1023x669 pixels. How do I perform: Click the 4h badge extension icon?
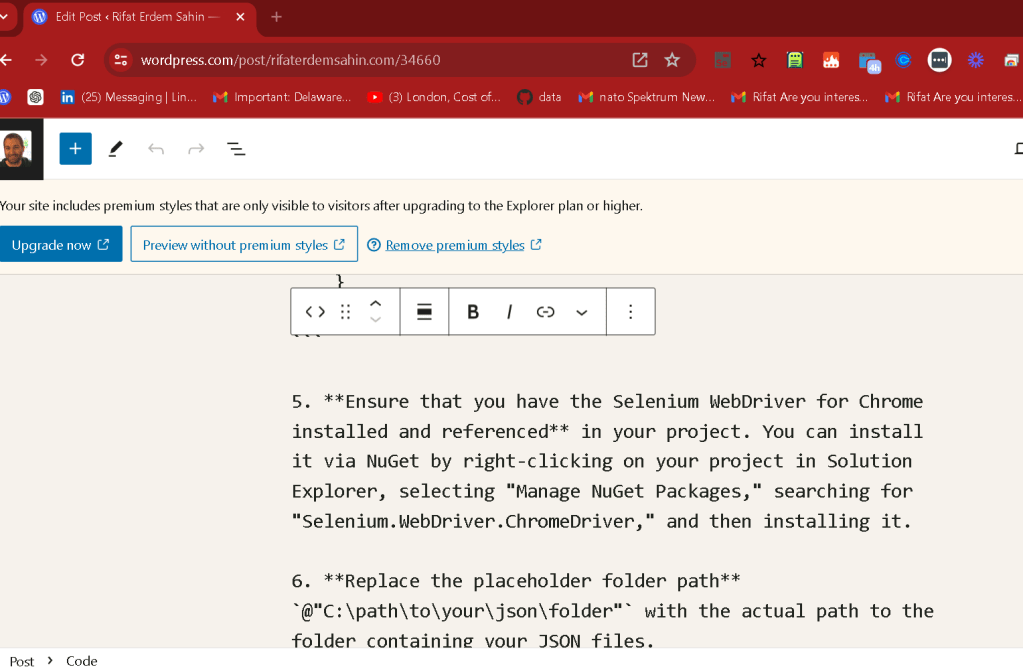[x=869, y=63]
